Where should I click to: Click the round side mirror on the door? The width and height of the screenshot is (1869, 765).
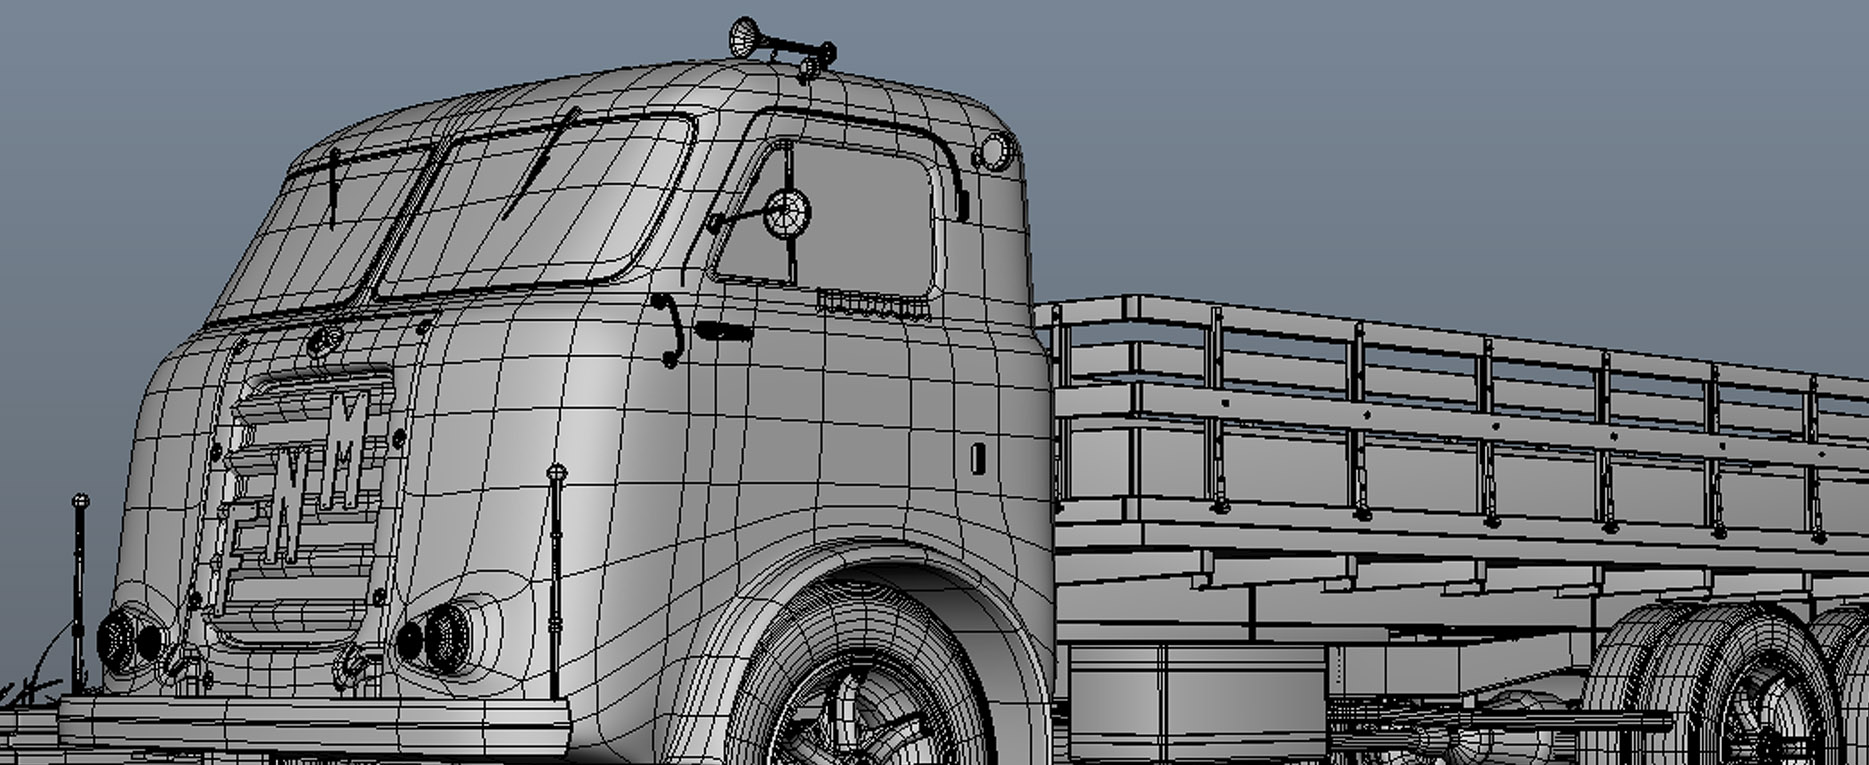[786, 214]
